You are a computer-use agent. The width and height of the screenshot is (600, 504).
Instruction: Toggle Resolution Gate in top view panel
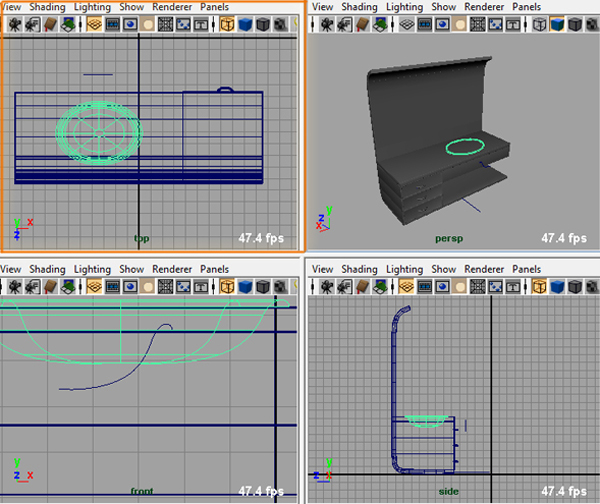pos(130,24)
